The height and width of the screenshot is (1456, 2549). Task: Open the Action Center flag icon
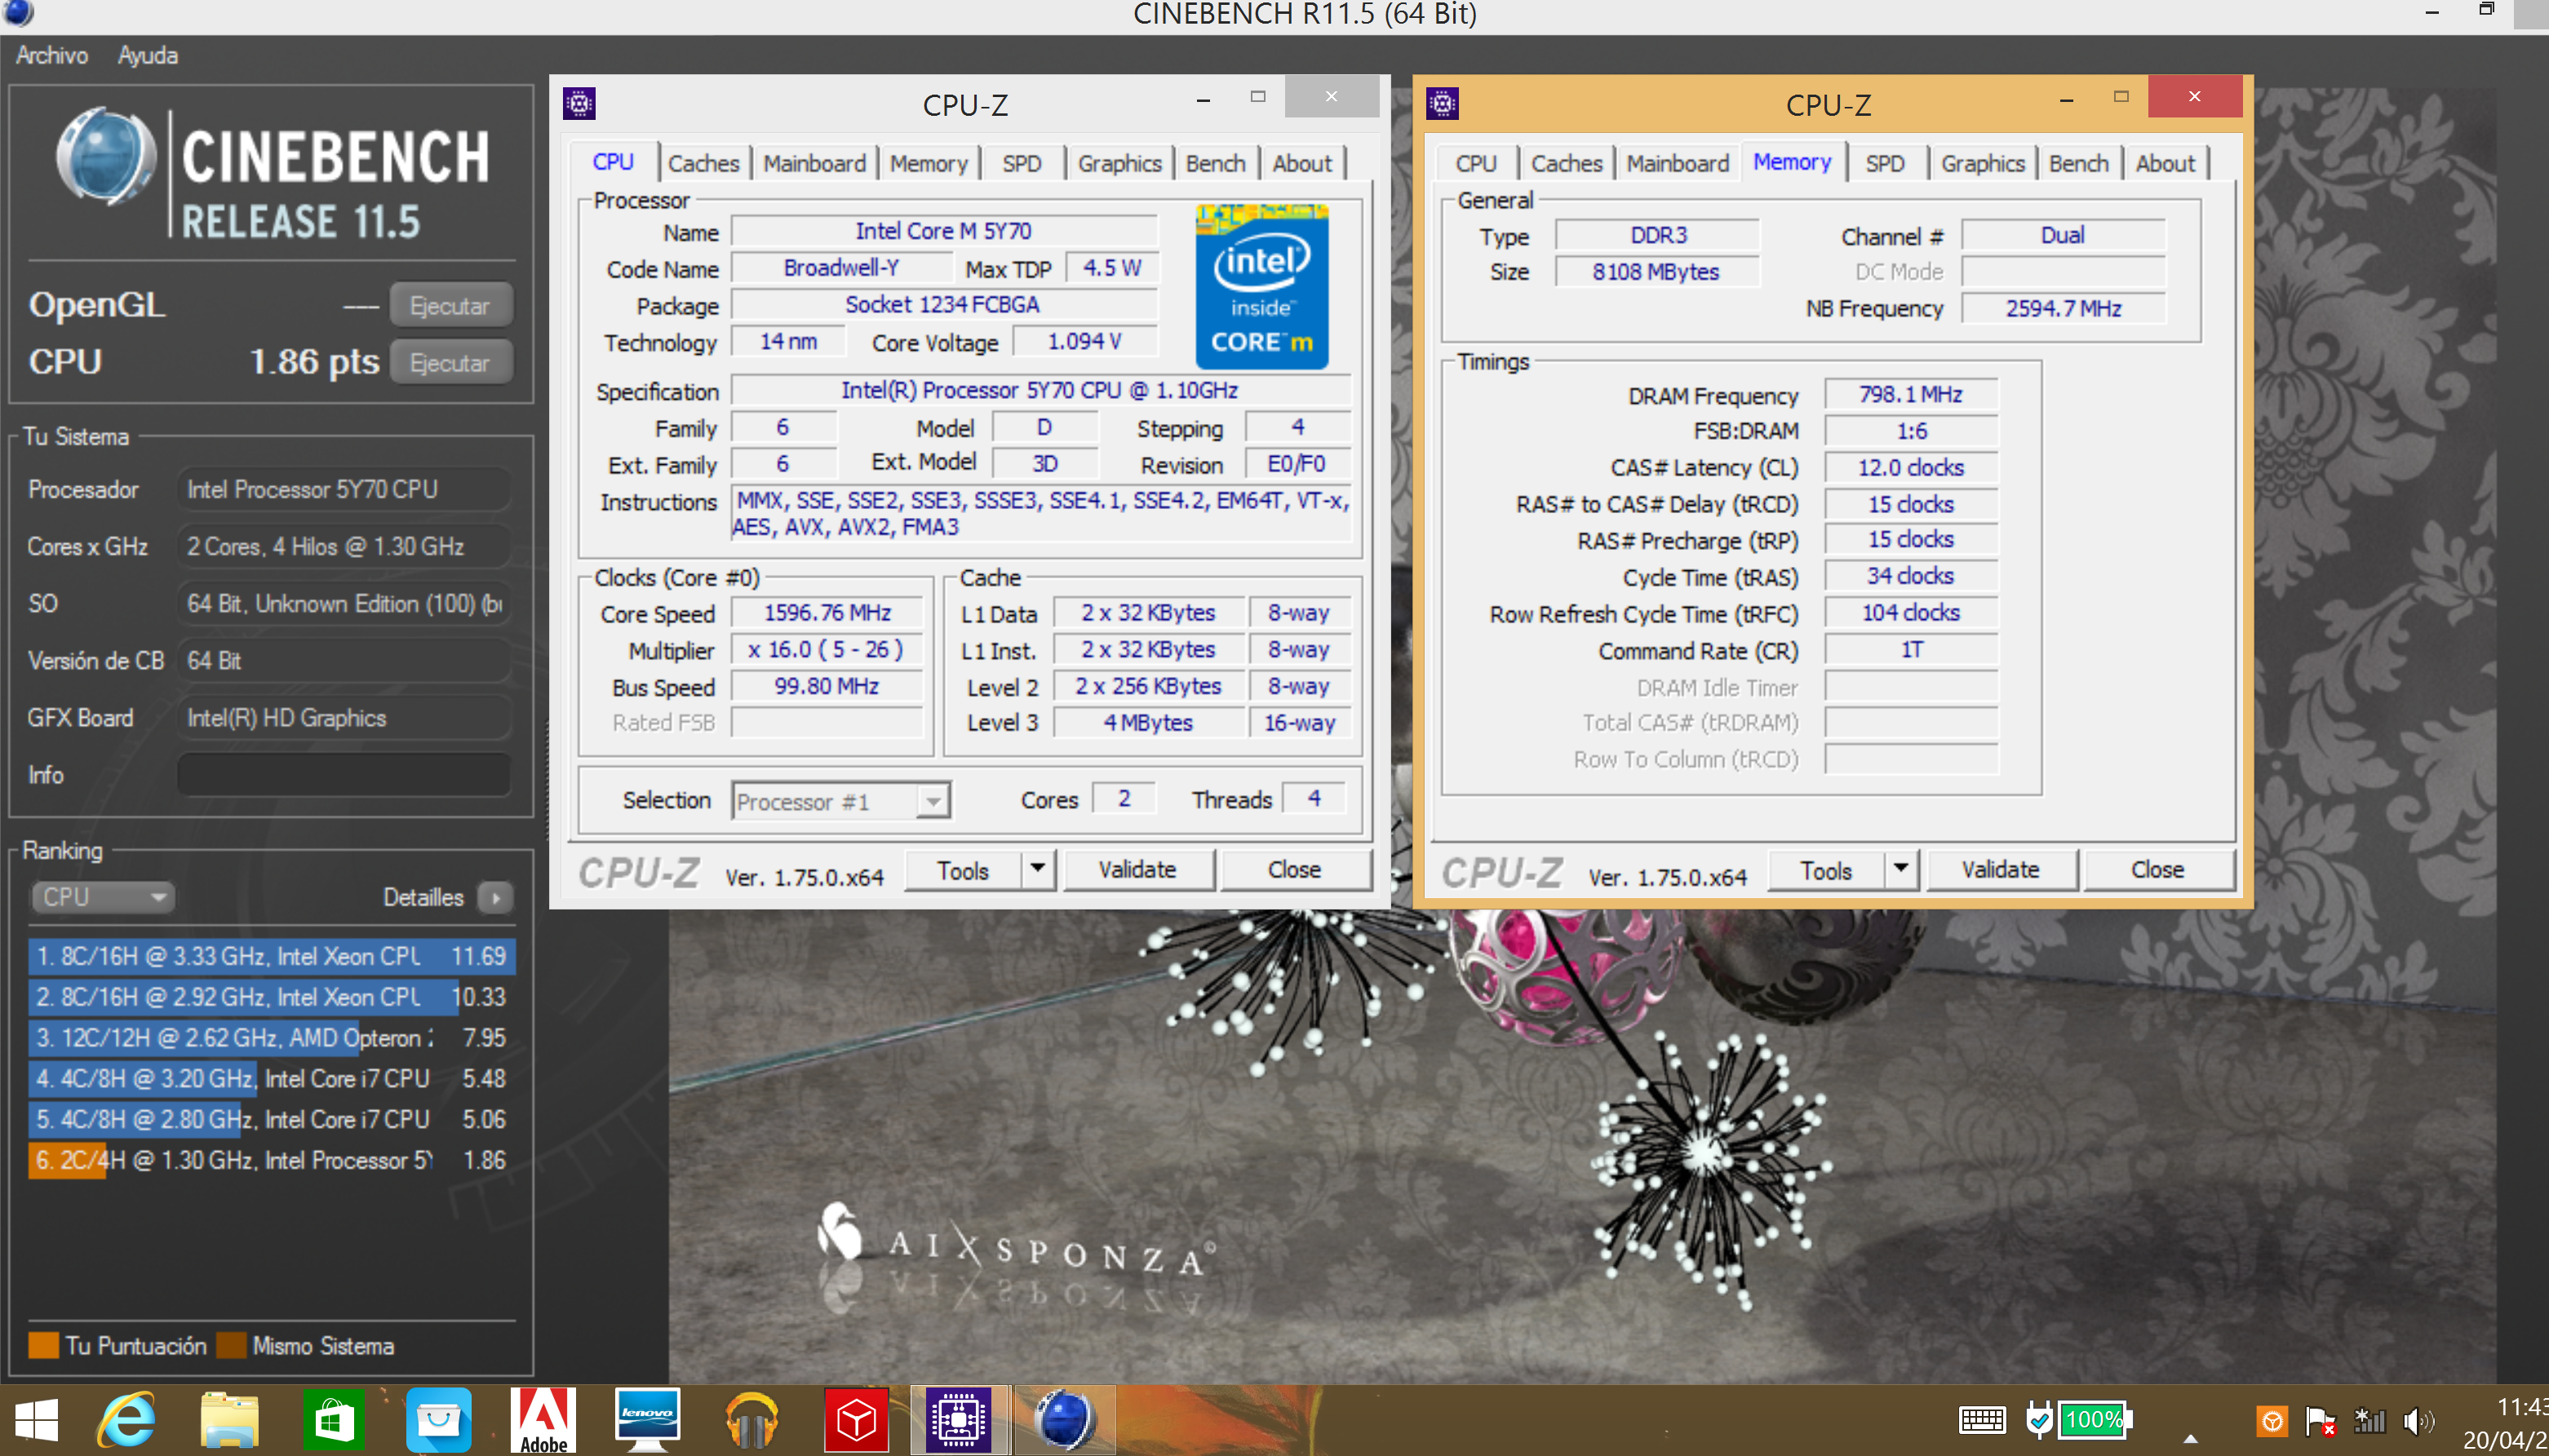coord(2319,1420)
